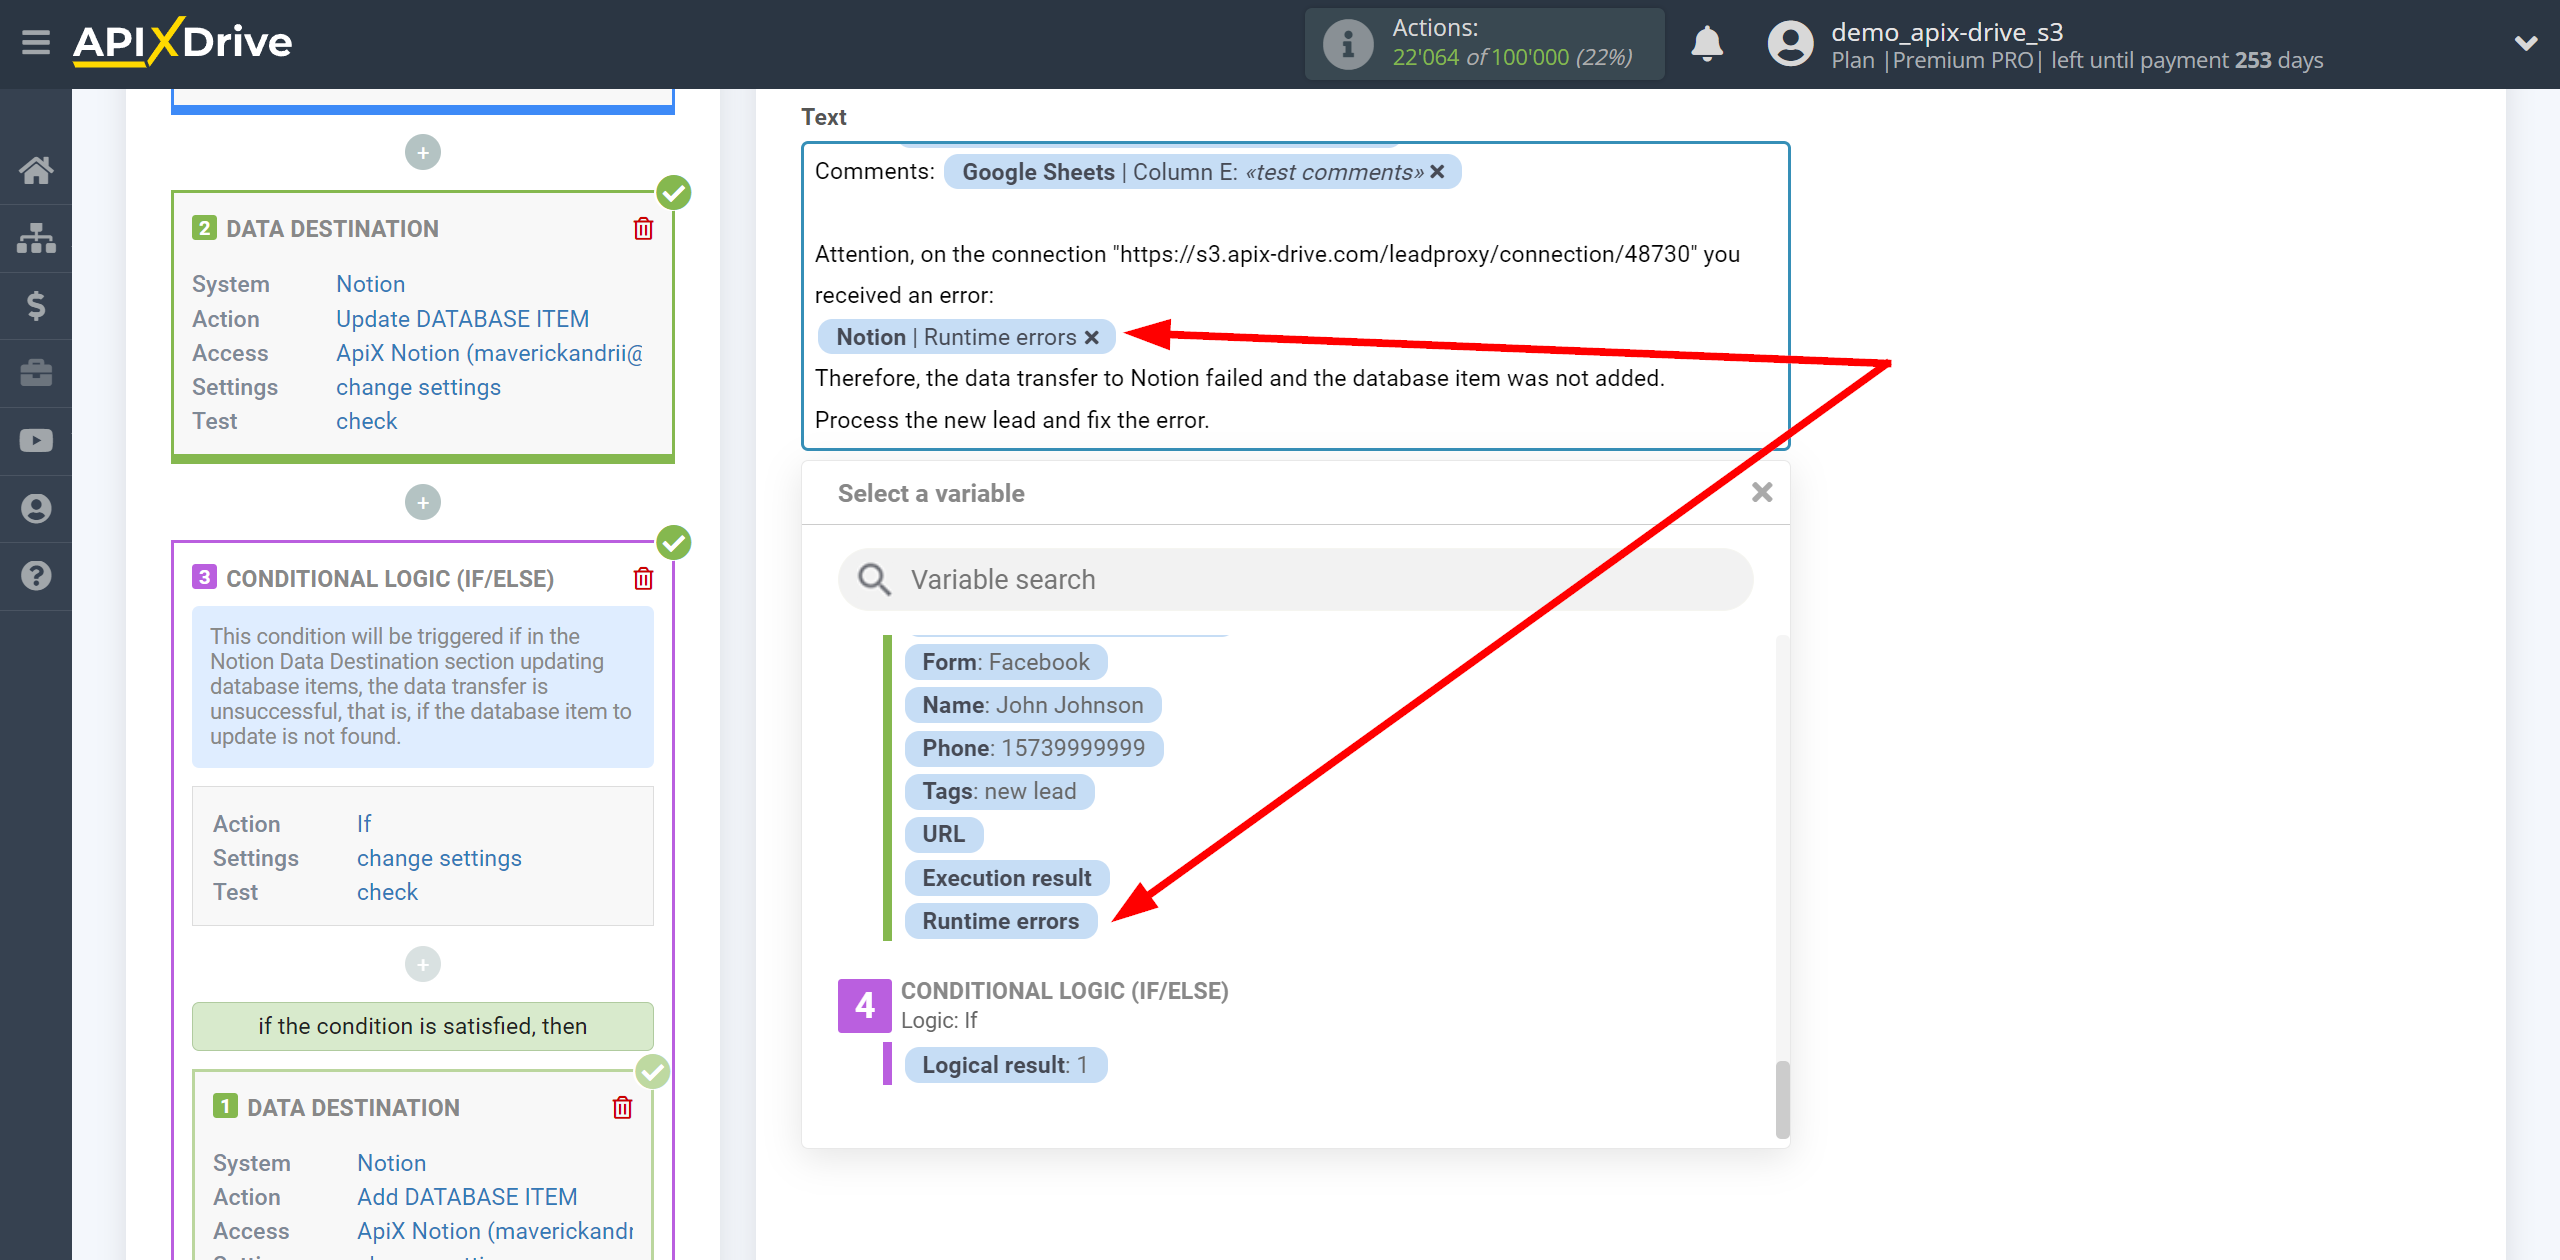Remove Google Sheets Column E variable
The width and height of the screenshot is (2560, 1260).
(x=1437, y=172)
